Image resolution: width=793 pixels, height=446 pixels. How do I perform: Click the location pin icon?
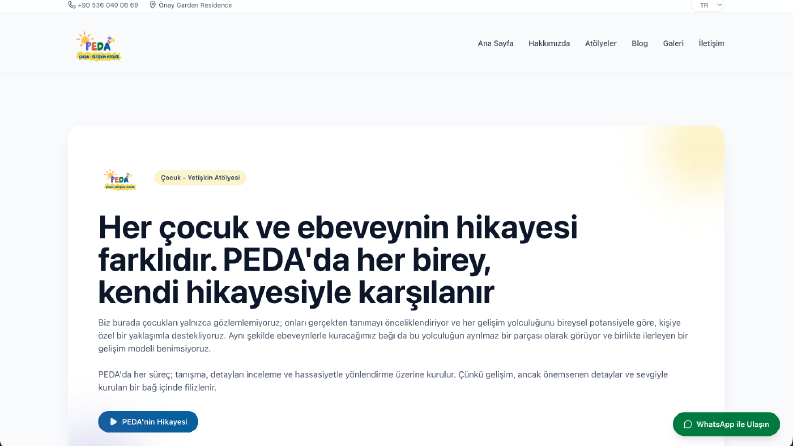pos(153,5)
